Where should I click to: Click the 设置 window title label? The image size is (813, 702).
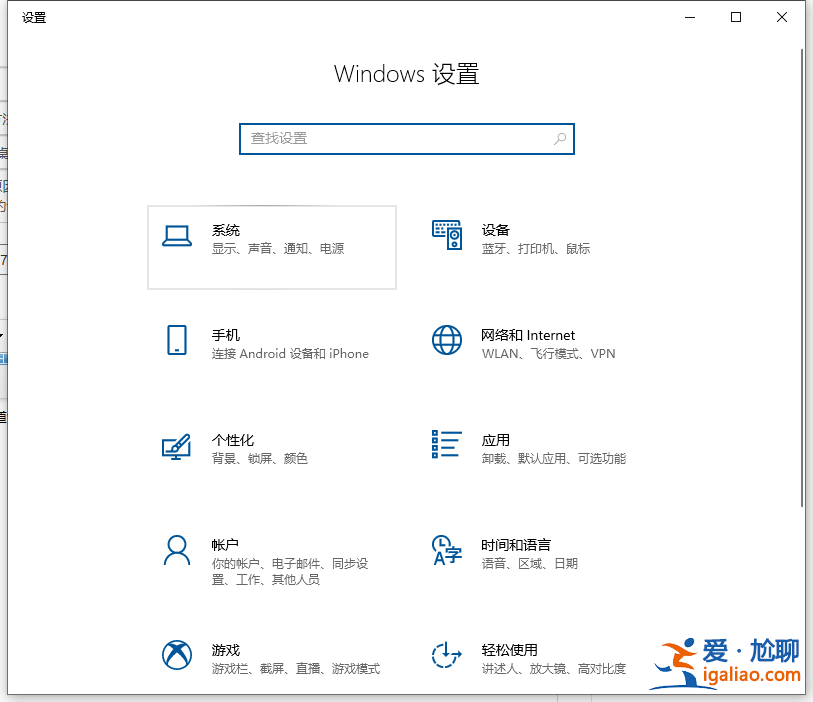[x=34, y=17]
